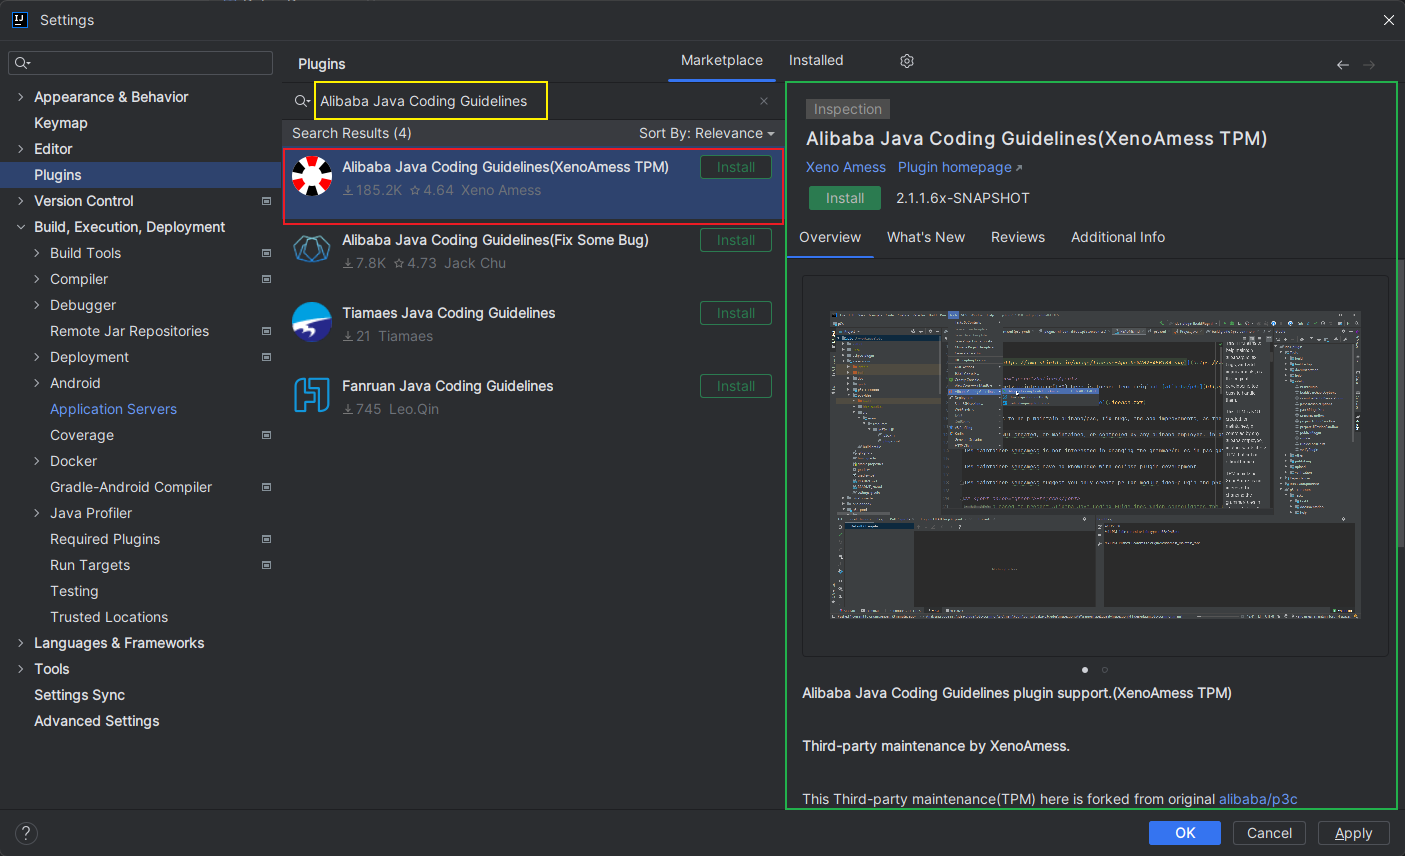1405x856 pixels.
Task: Open the Advanced Settings page
Action: coord(97,721)
